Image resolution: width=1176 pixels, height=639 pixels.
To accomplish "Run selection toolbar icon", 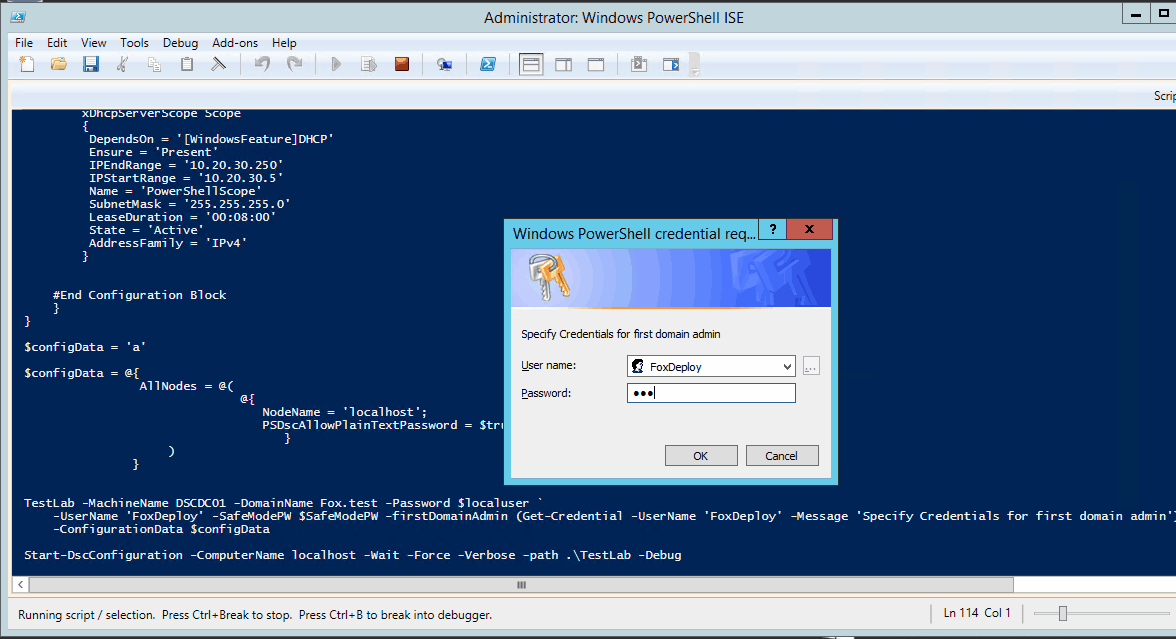I will click(368, 64).
